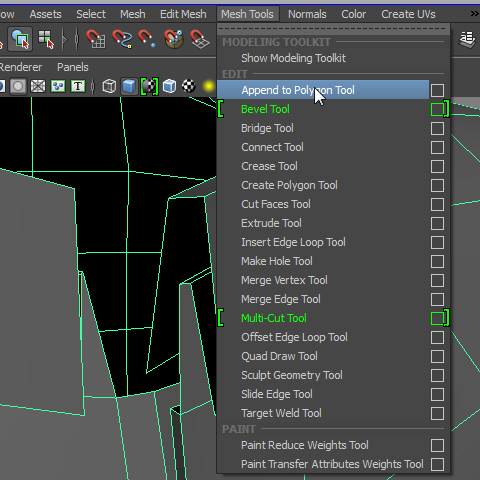Open Multi-Cut Tool option box

click(x=437, y=318)
